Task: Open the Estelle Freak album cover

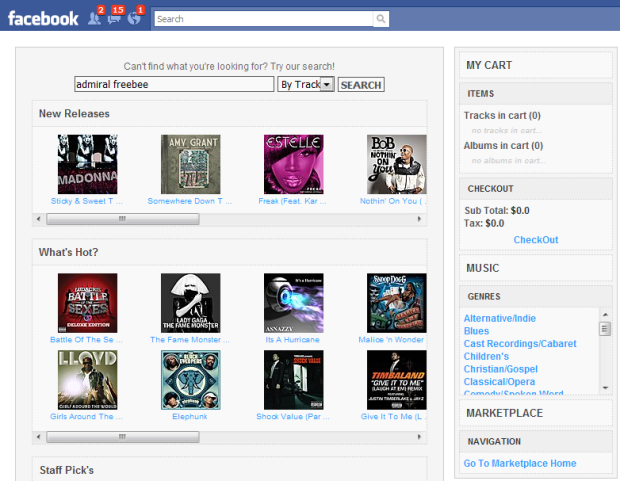Action: click(294, 164)
